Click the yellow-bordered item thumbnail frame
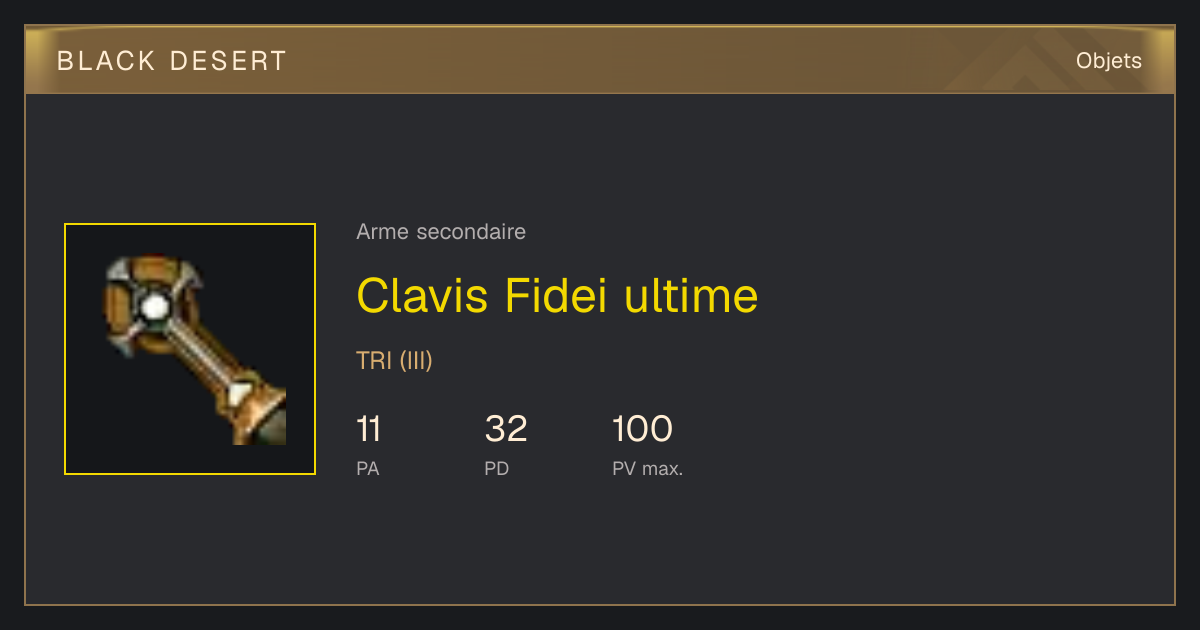This screenshot has height=630, width=1200. 190,349
